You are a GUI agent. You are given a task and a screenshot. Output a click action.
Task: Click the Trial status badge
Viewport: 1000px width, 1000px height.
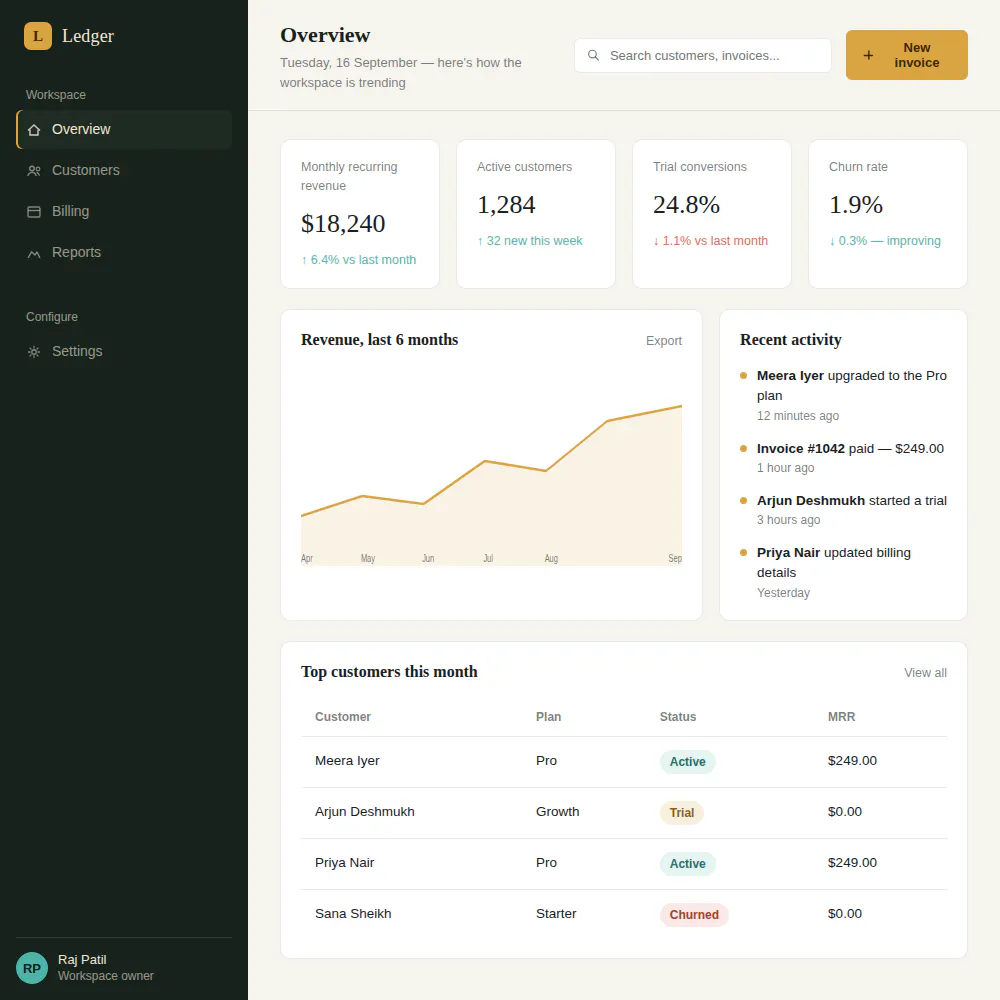tap(682, 812)
